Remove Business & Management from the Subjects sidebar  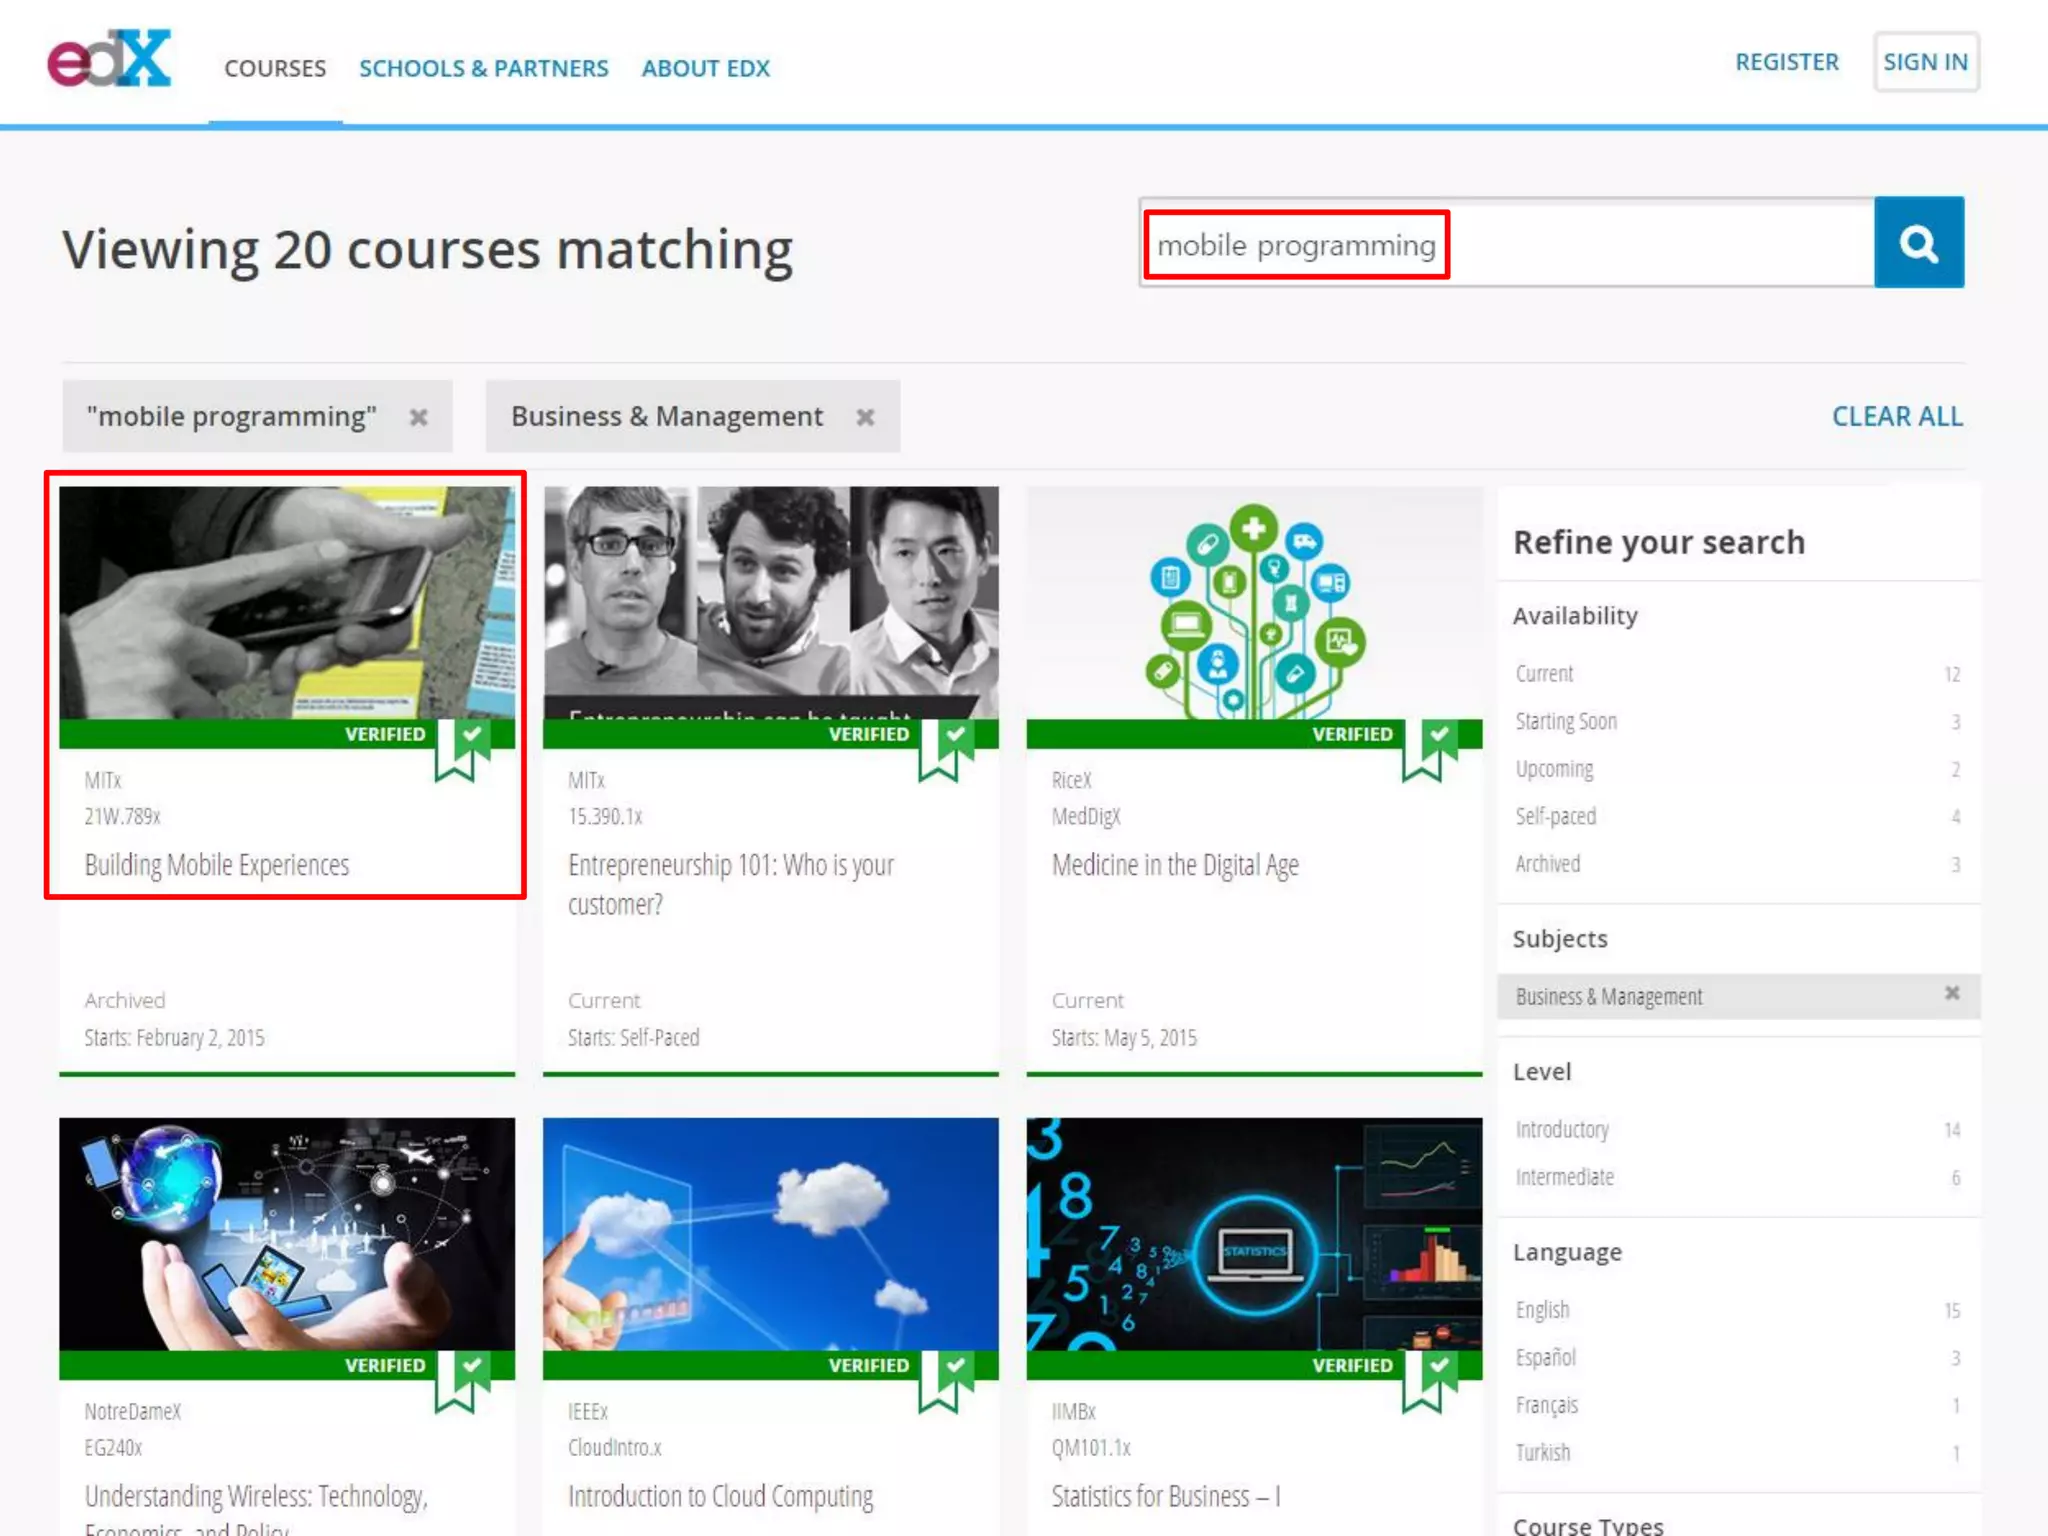(1951, 994)
